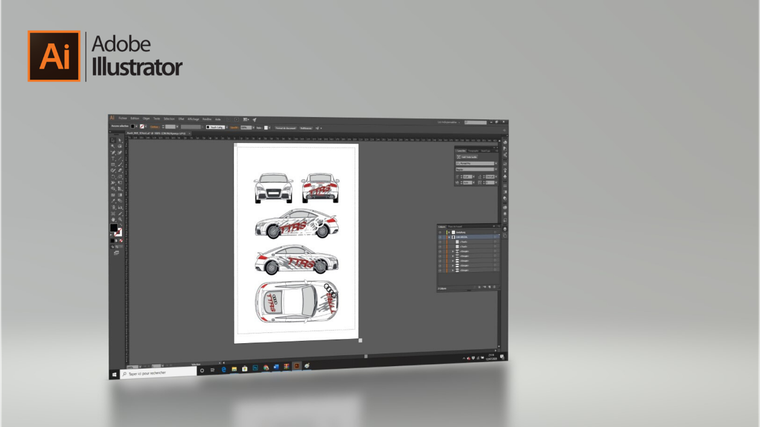Click the orange Contour link in control bar
This screenshot has height=427, width=760.
click(155, 127)
